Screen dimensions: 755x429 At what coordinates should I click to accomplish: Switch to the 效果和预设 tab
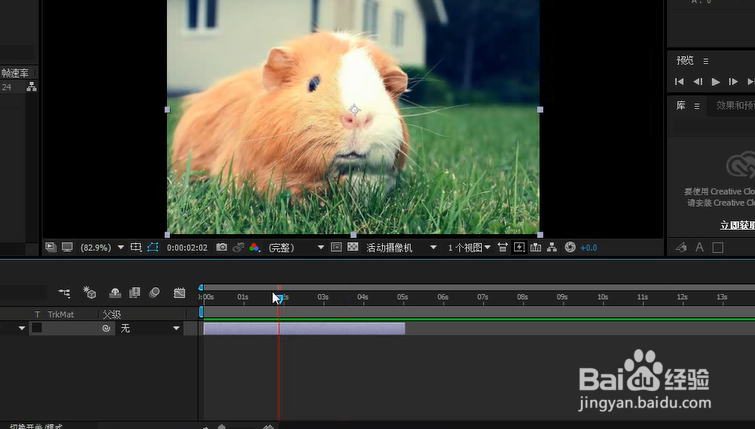click(735, 105)
